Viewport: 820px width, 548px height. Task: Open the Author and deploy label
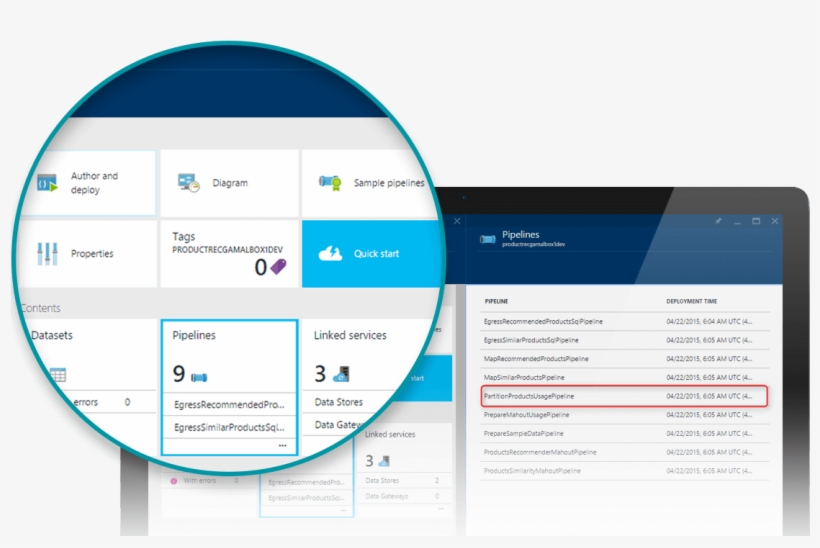[x=95, y=182]
